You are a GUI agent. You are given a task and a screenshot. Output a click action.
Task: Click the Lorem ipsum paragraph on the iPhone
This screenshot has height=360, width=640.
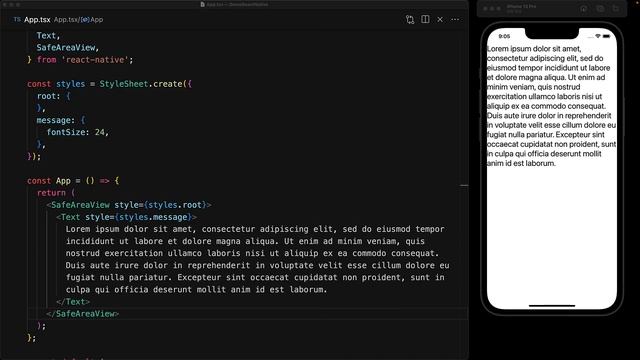(551, 106)
